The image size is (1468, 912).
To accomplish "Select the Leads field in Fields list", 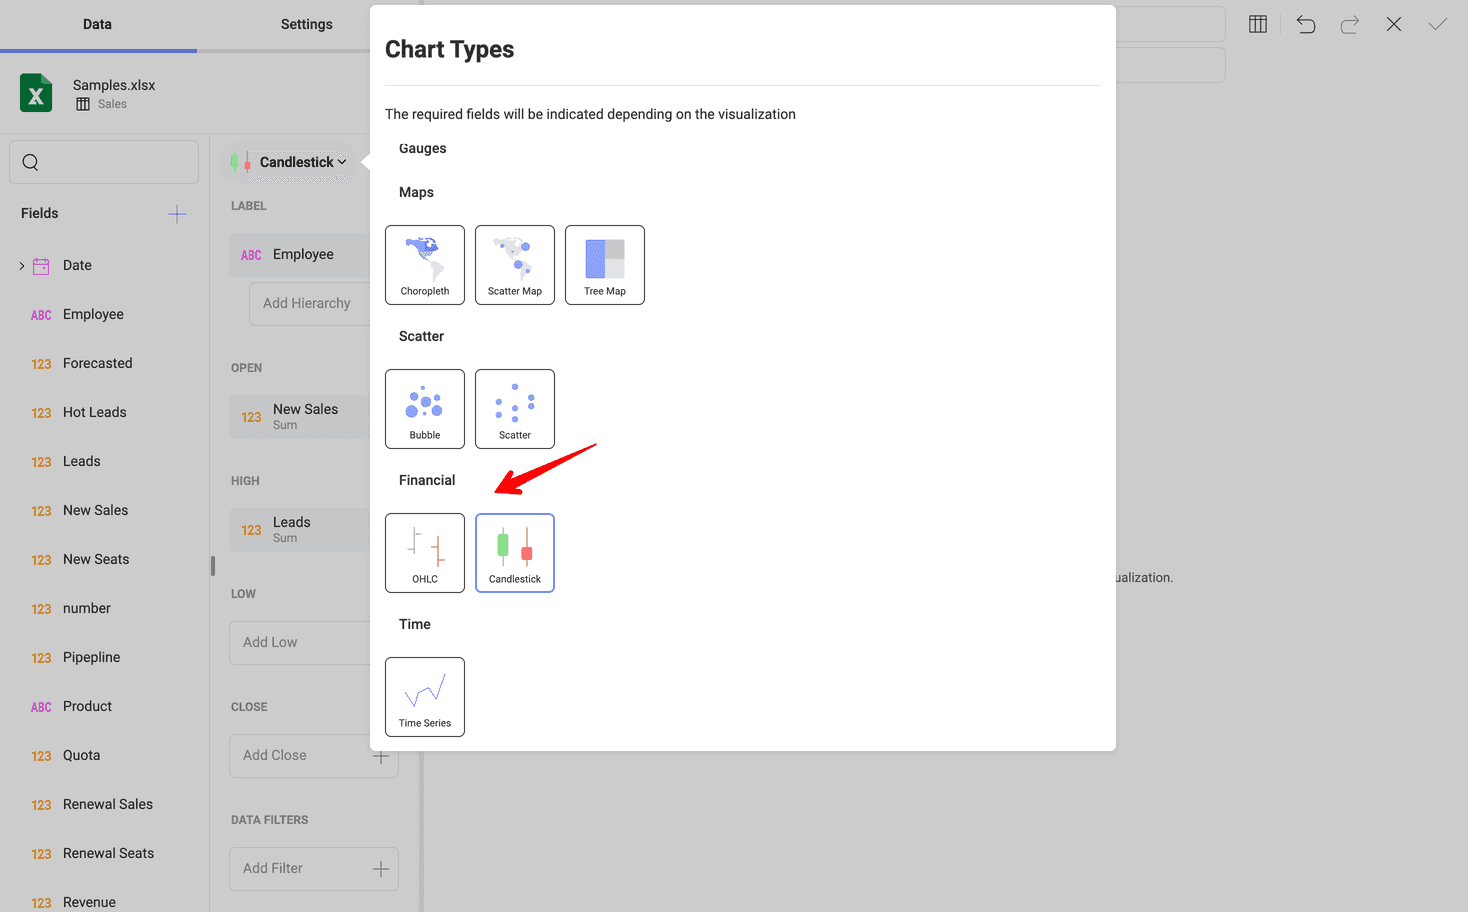I will tap(81, 461).
